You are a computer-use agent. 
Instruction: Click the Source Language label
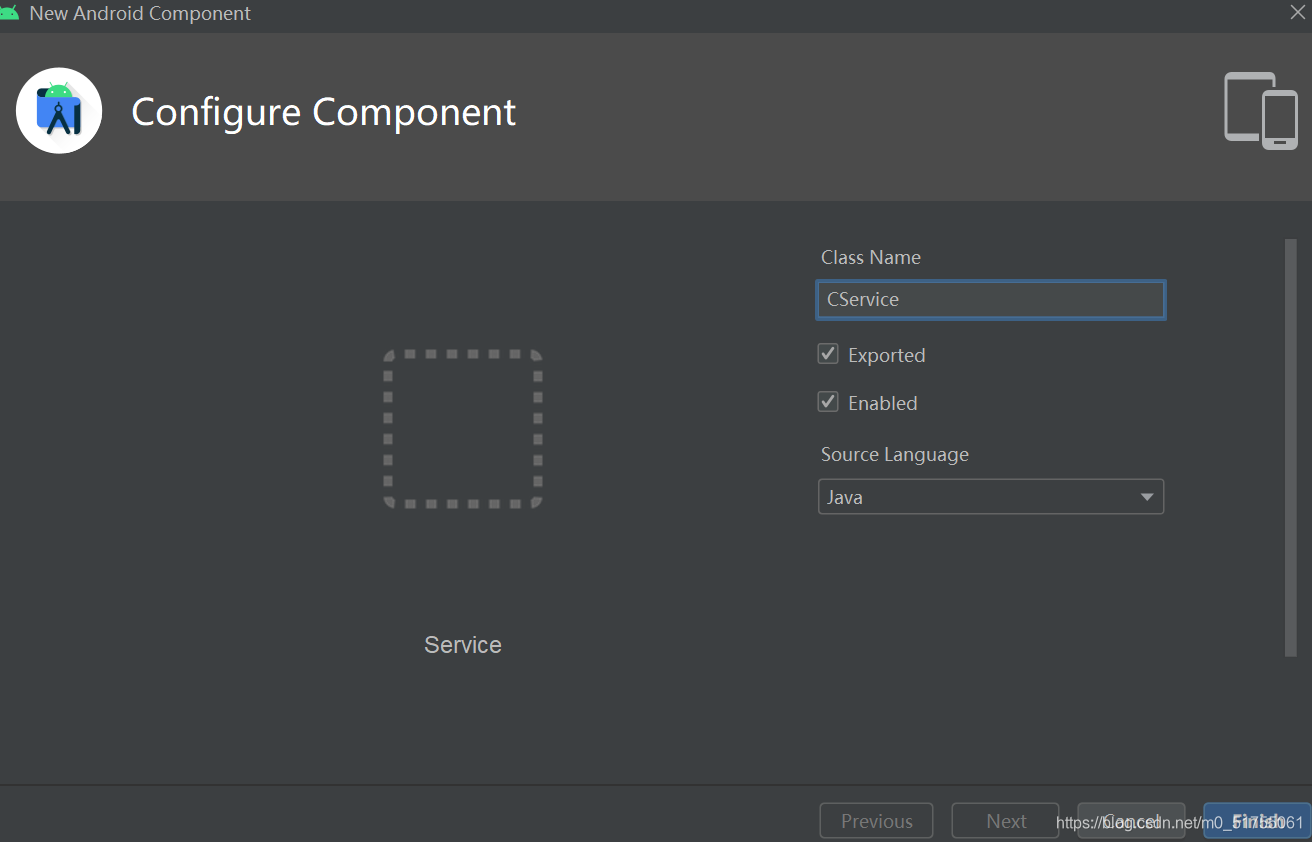895,454
